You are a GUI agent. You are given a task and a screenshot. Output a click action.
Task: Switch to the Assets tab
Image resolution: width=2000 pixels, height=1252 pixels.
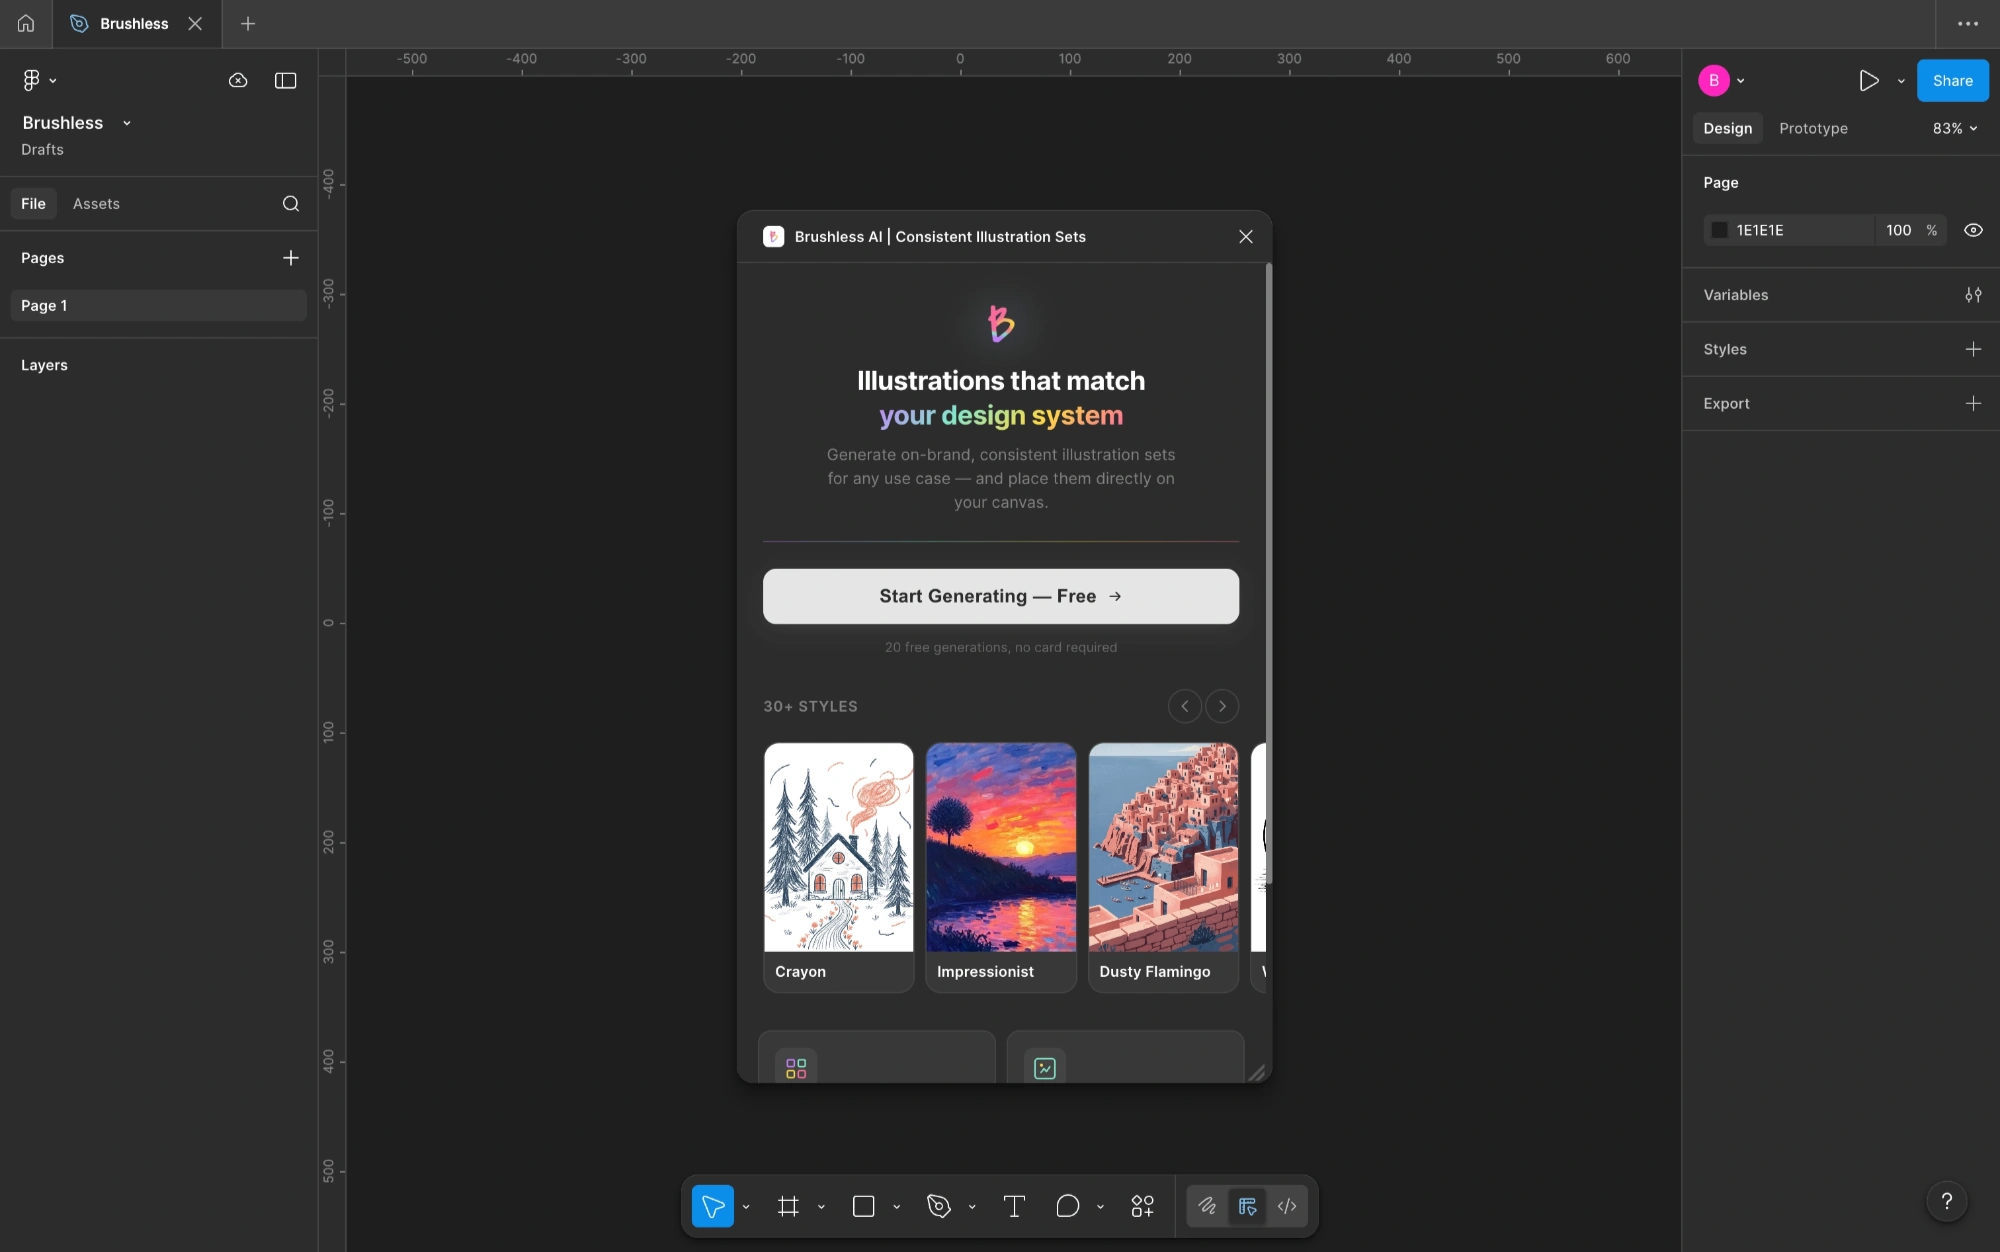(x=96, y=204)
